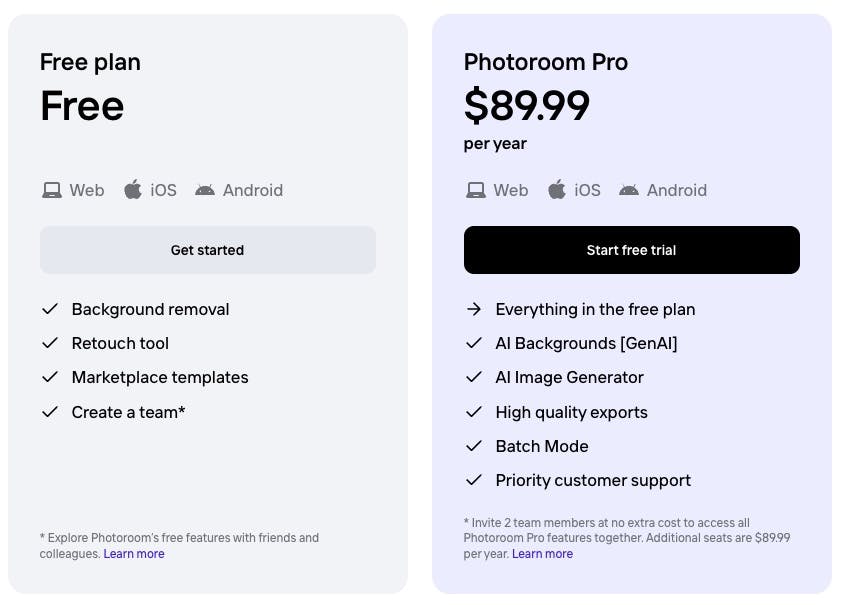Click the checkmark beside Batch Mode
This screenshot has height=605, width=846.
pyautogui.click(x=474, y=446)
